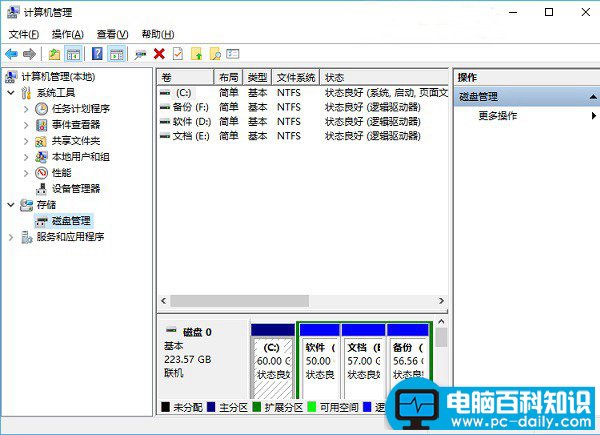Open 任务计划程序 in the tree
Screen dimensions: 600x435
[81, 109]
